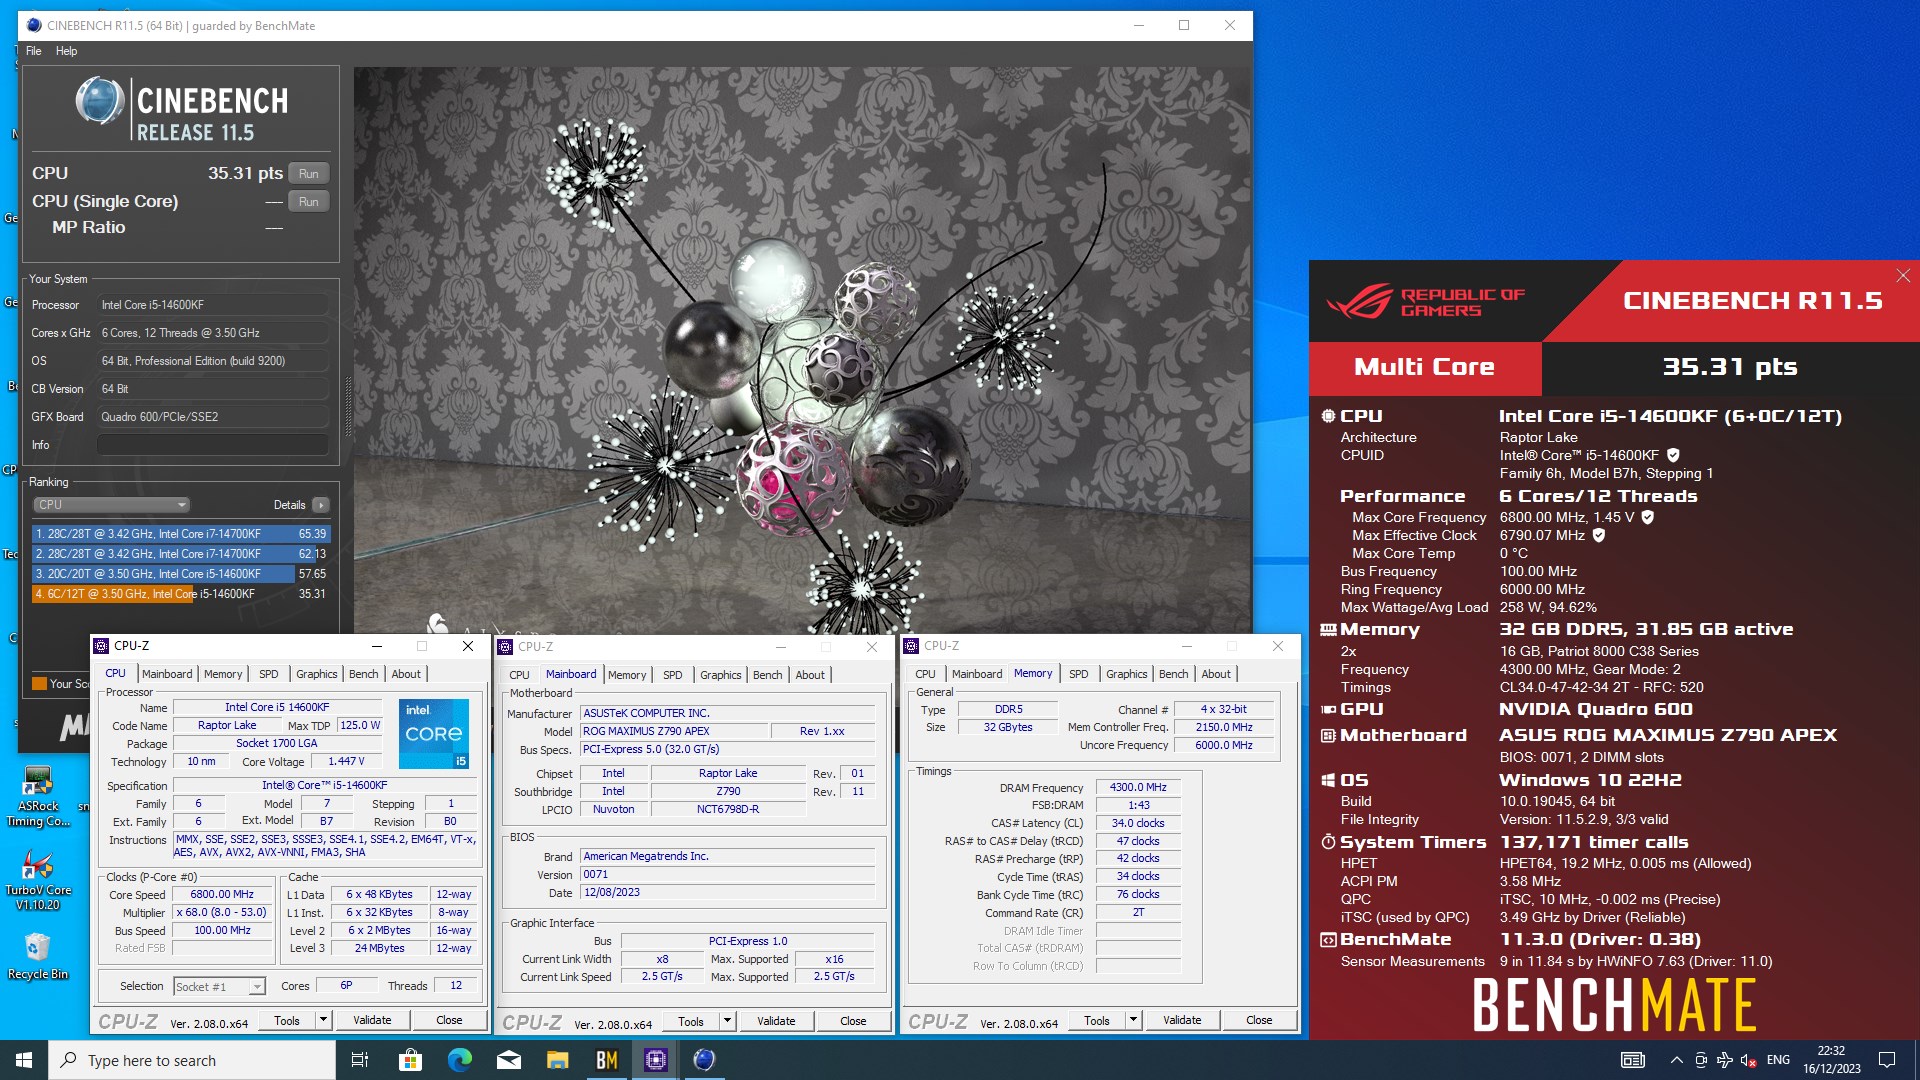Click the muted volume tray icon
1920x1080 pixels.
pos(1748,1060)
